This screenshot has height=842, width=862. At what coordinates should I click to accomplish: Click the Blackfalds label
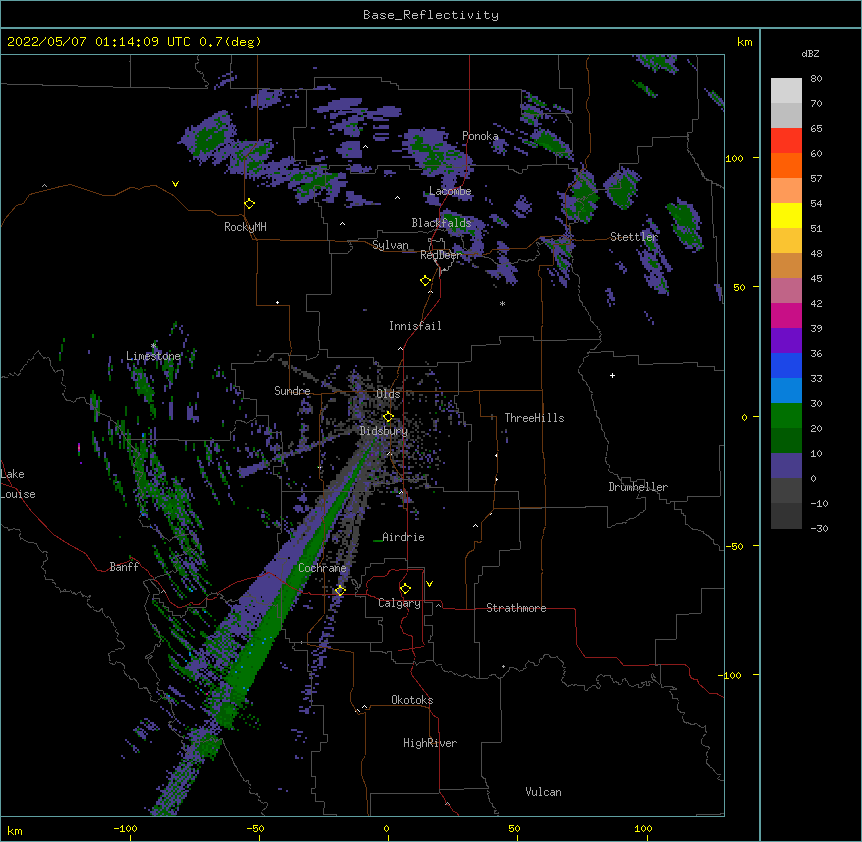[441, 223]
